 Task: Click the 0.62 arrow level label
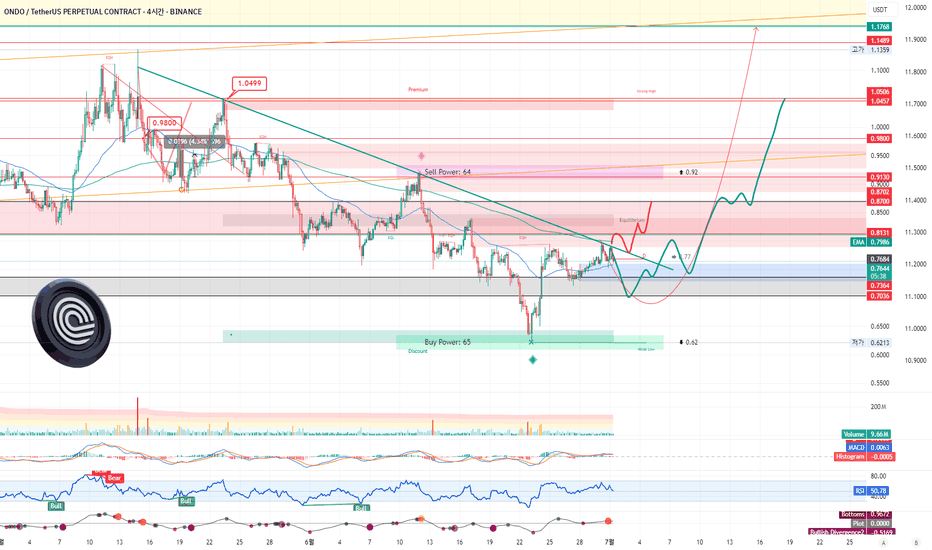click(688, 342)
